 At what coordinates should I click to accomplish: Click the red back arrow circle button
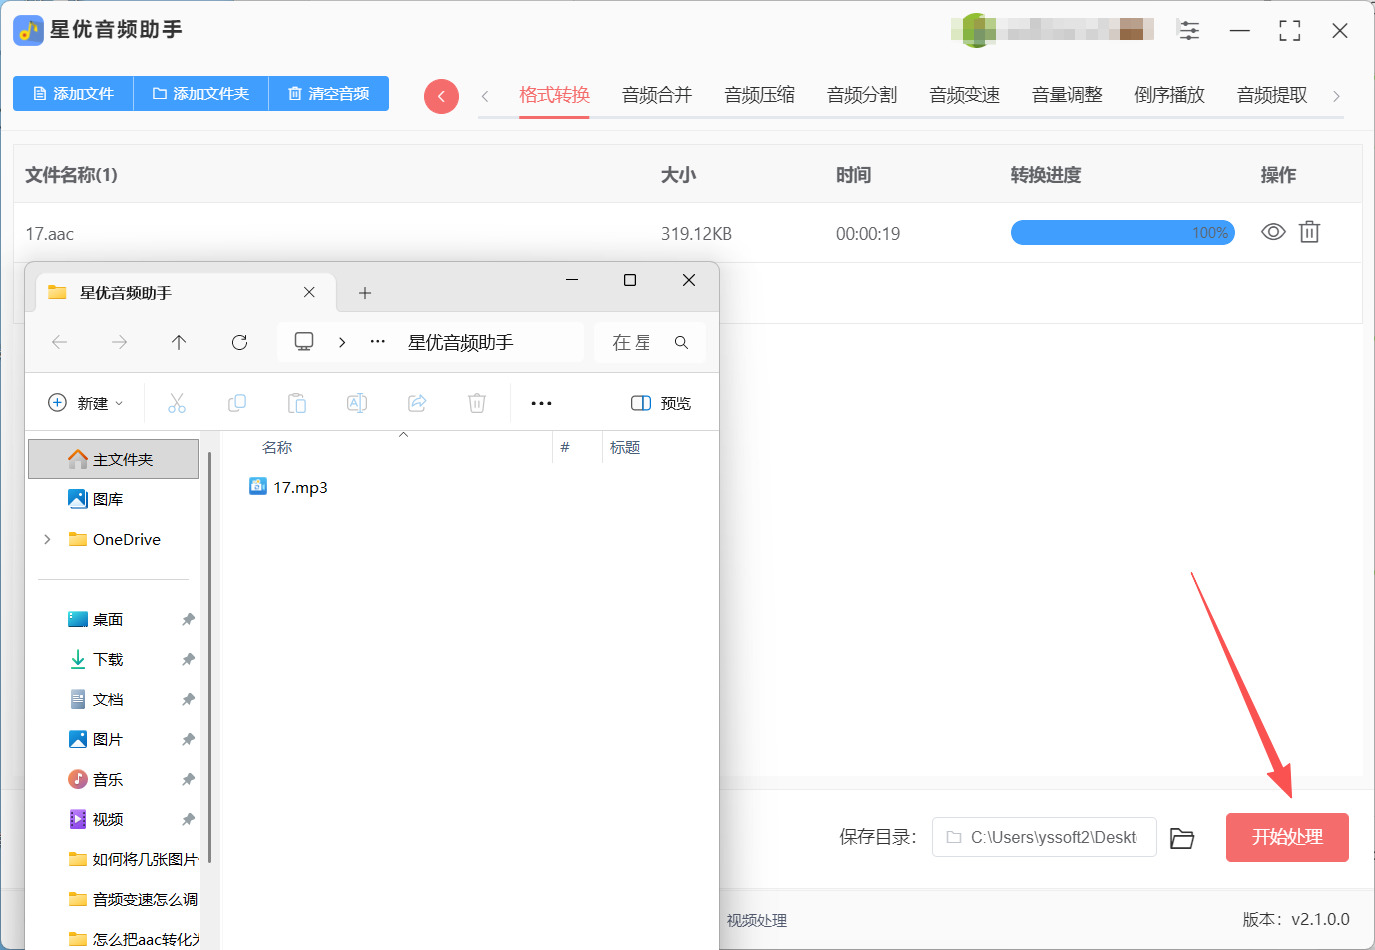[441, 96]
